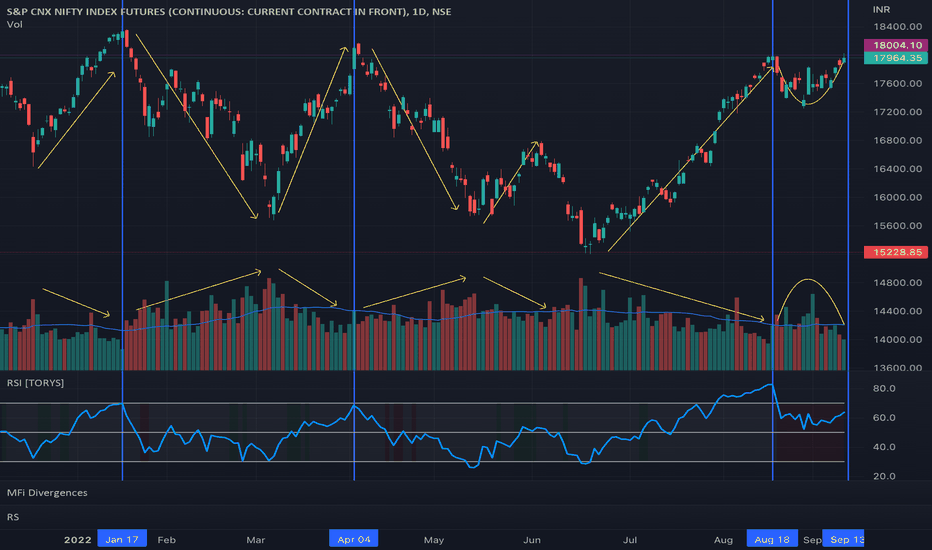Click the 14000.00 price axis value
932x550 pixels.
click(x=898, y=340)
